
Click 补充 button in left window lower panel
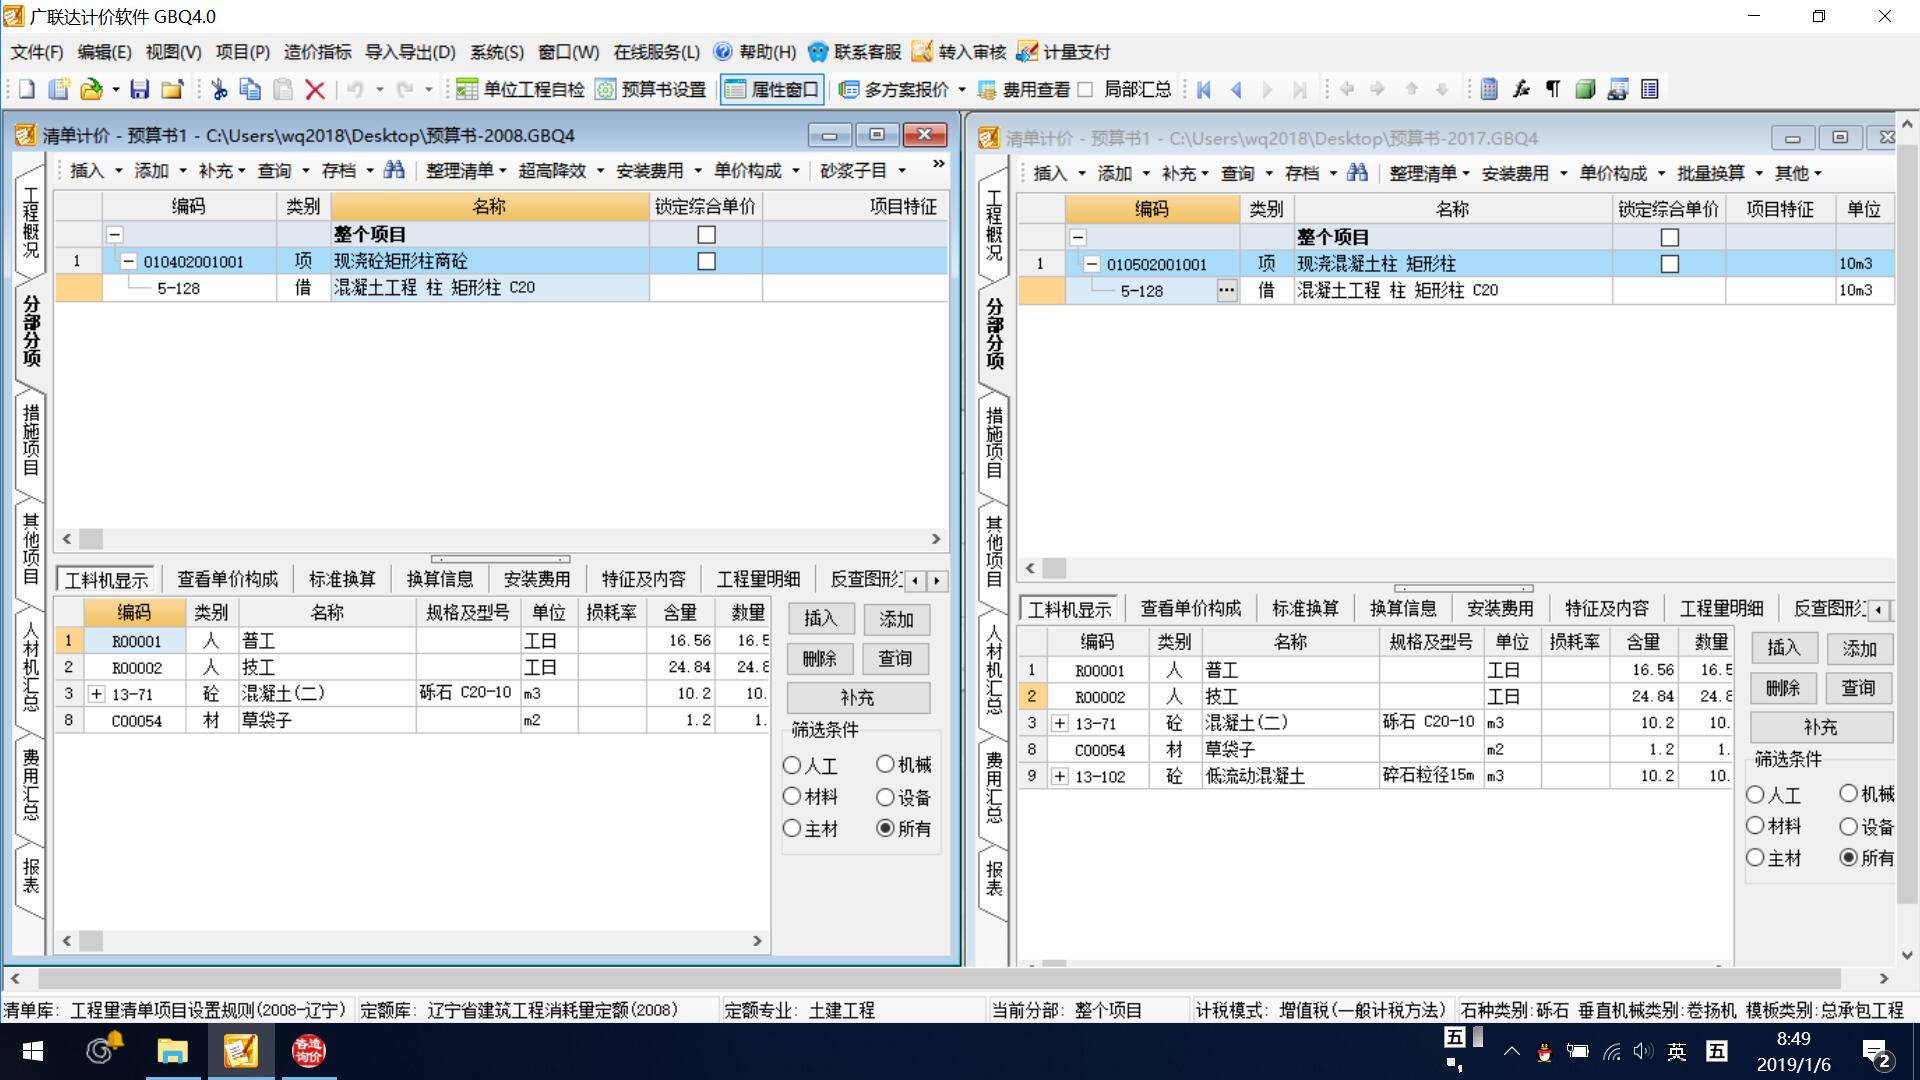click(858, 698)
